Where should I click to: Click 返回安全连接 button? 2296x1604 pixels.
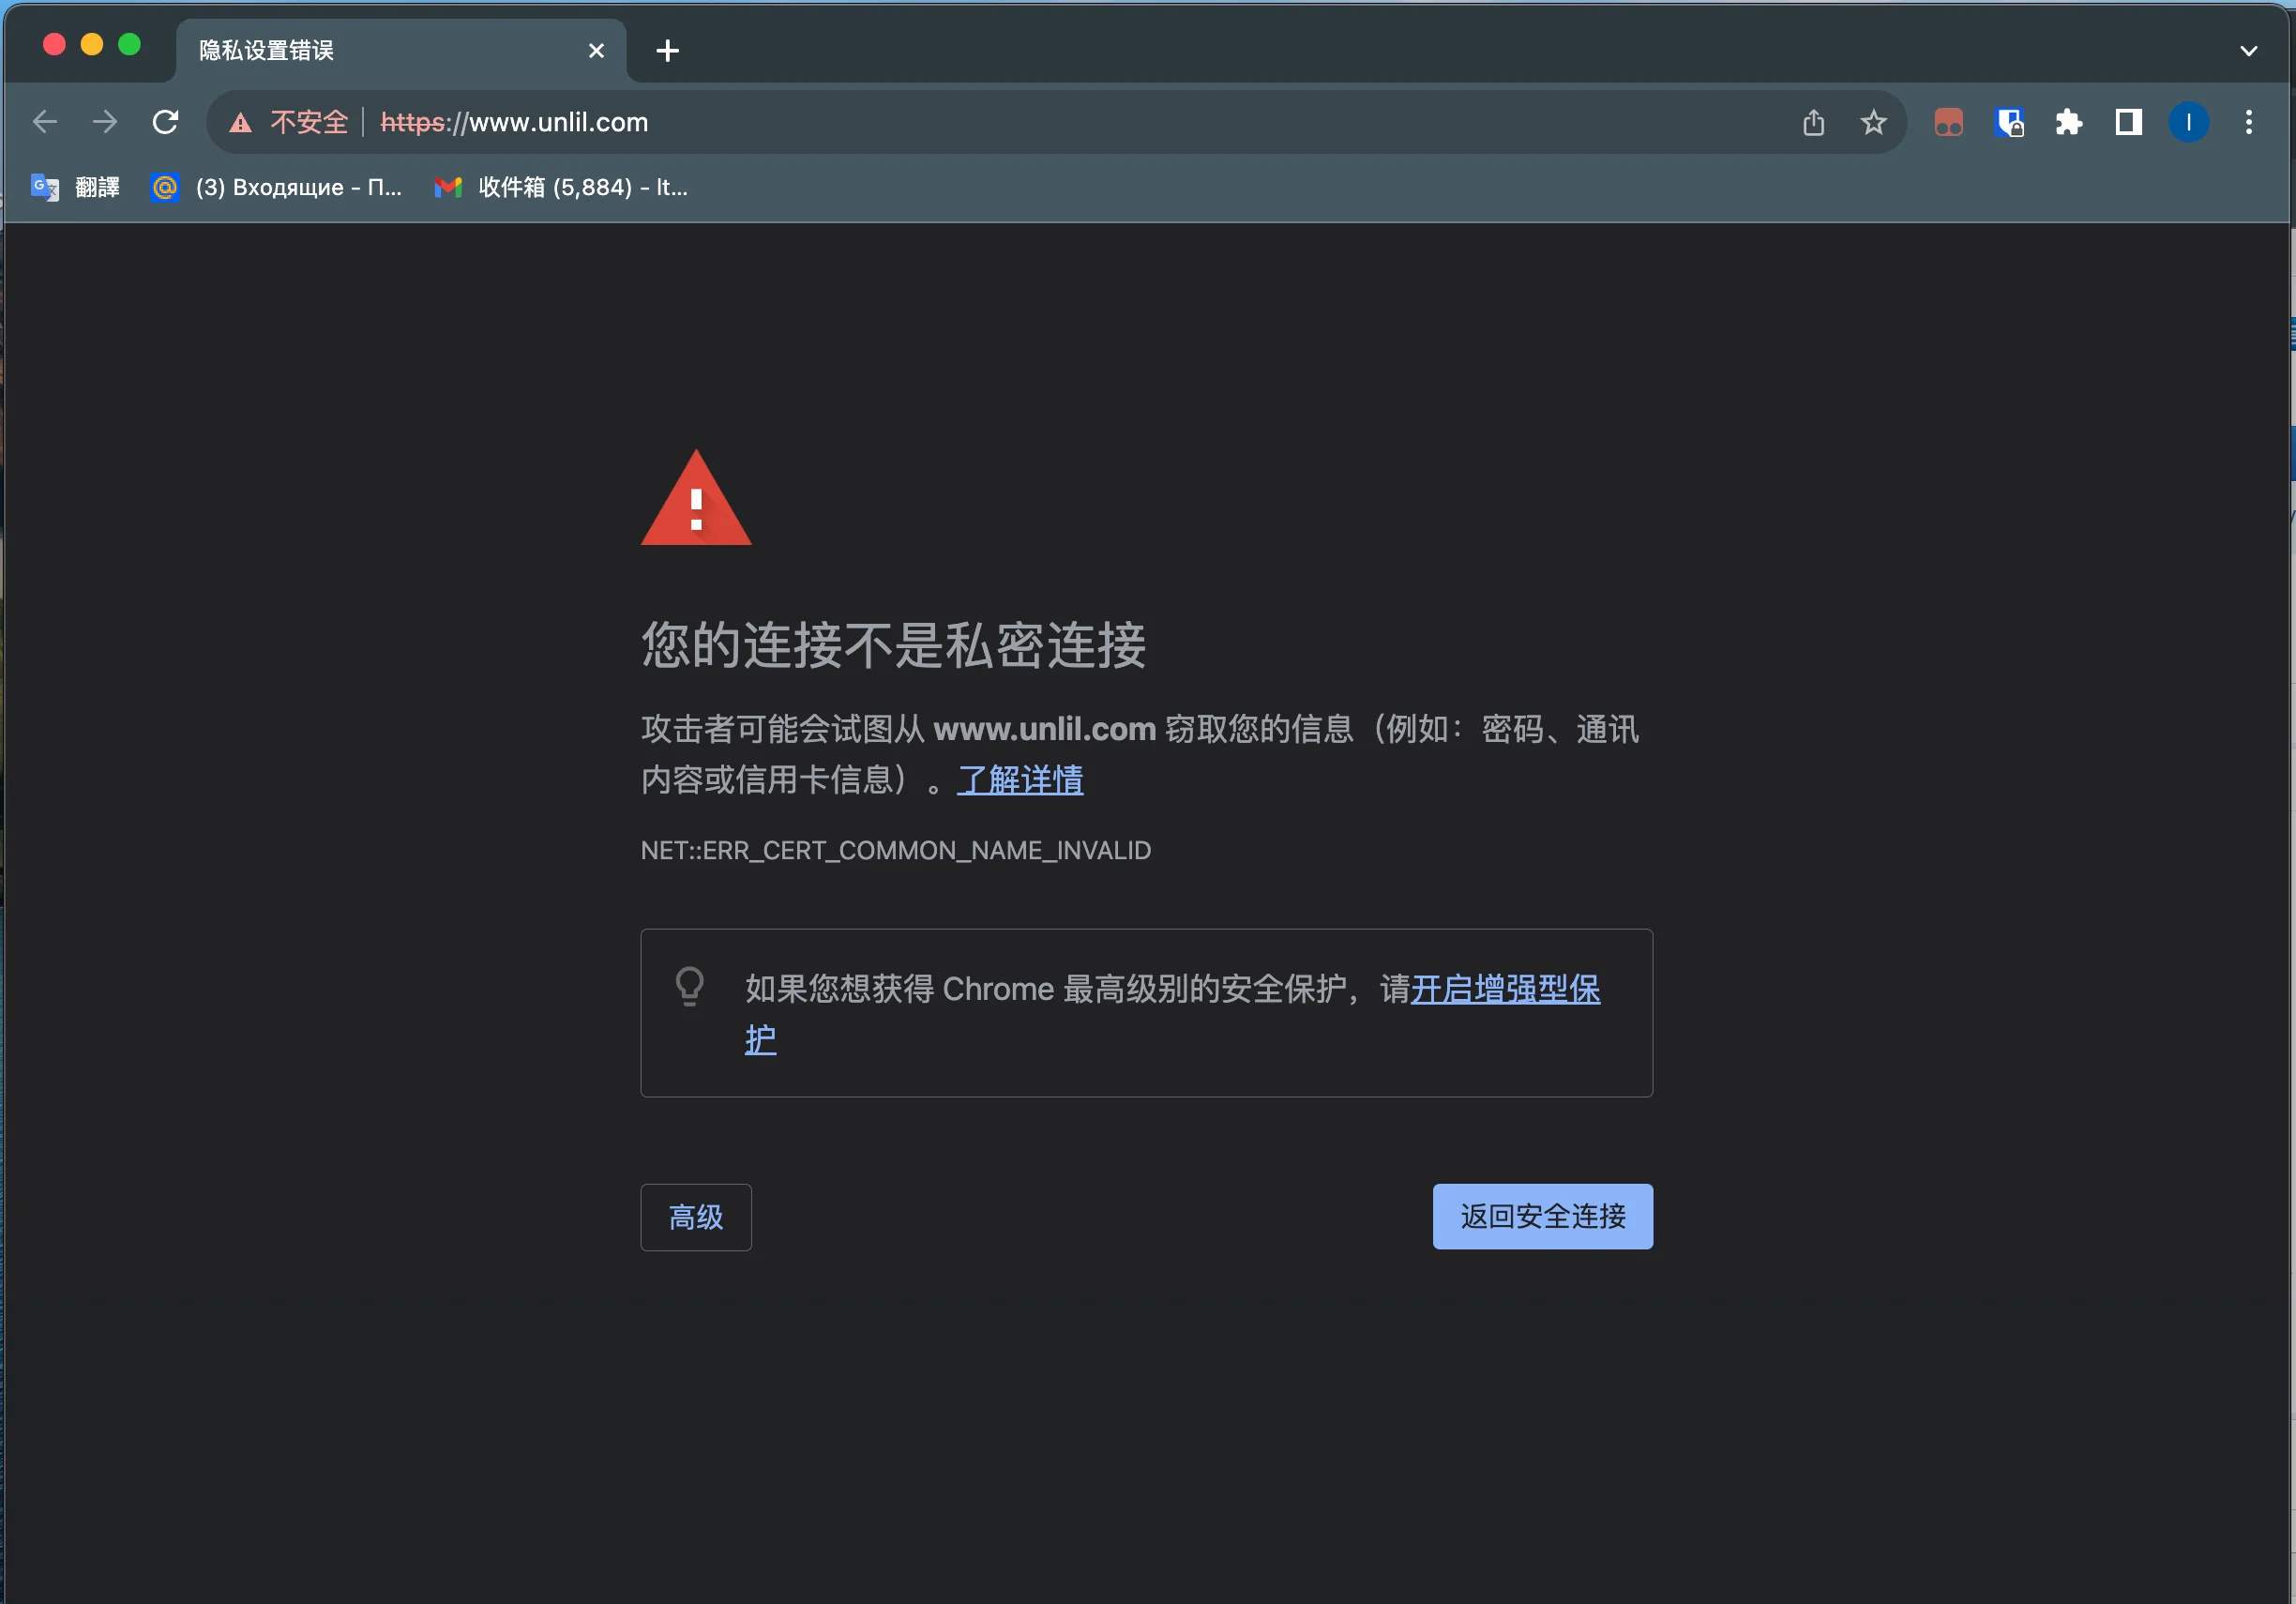click(x=1541, y=1216)
